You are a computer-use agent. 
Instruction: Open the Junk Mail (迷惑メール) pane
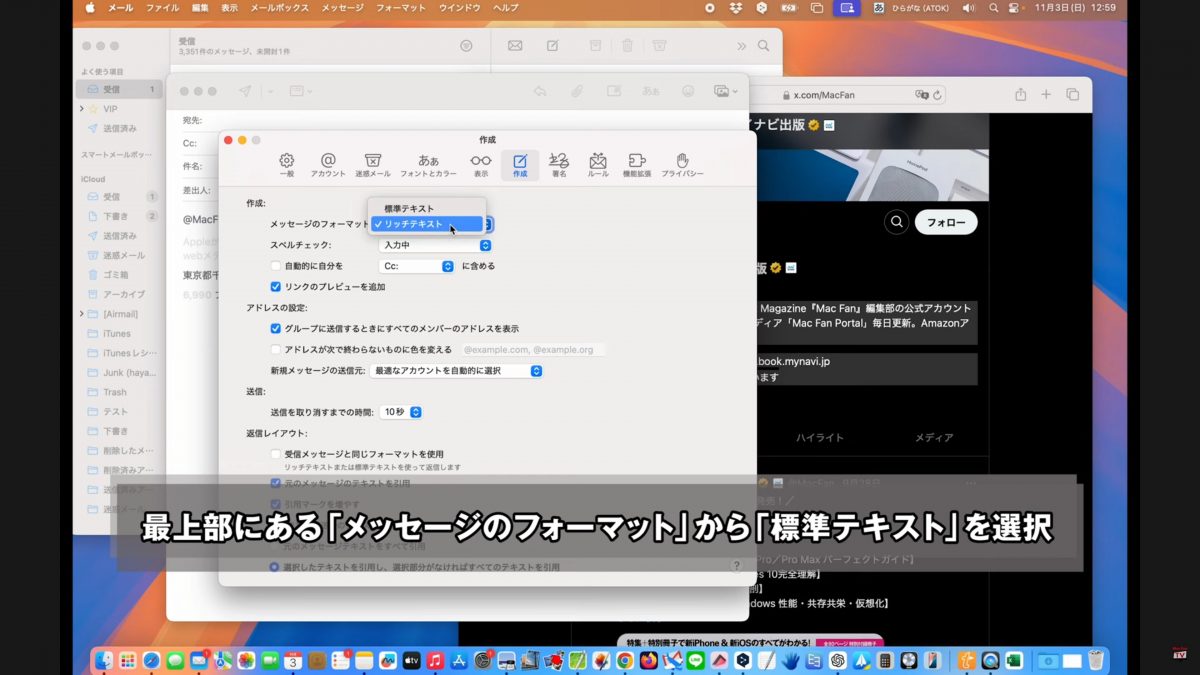[x=372, y=165]
